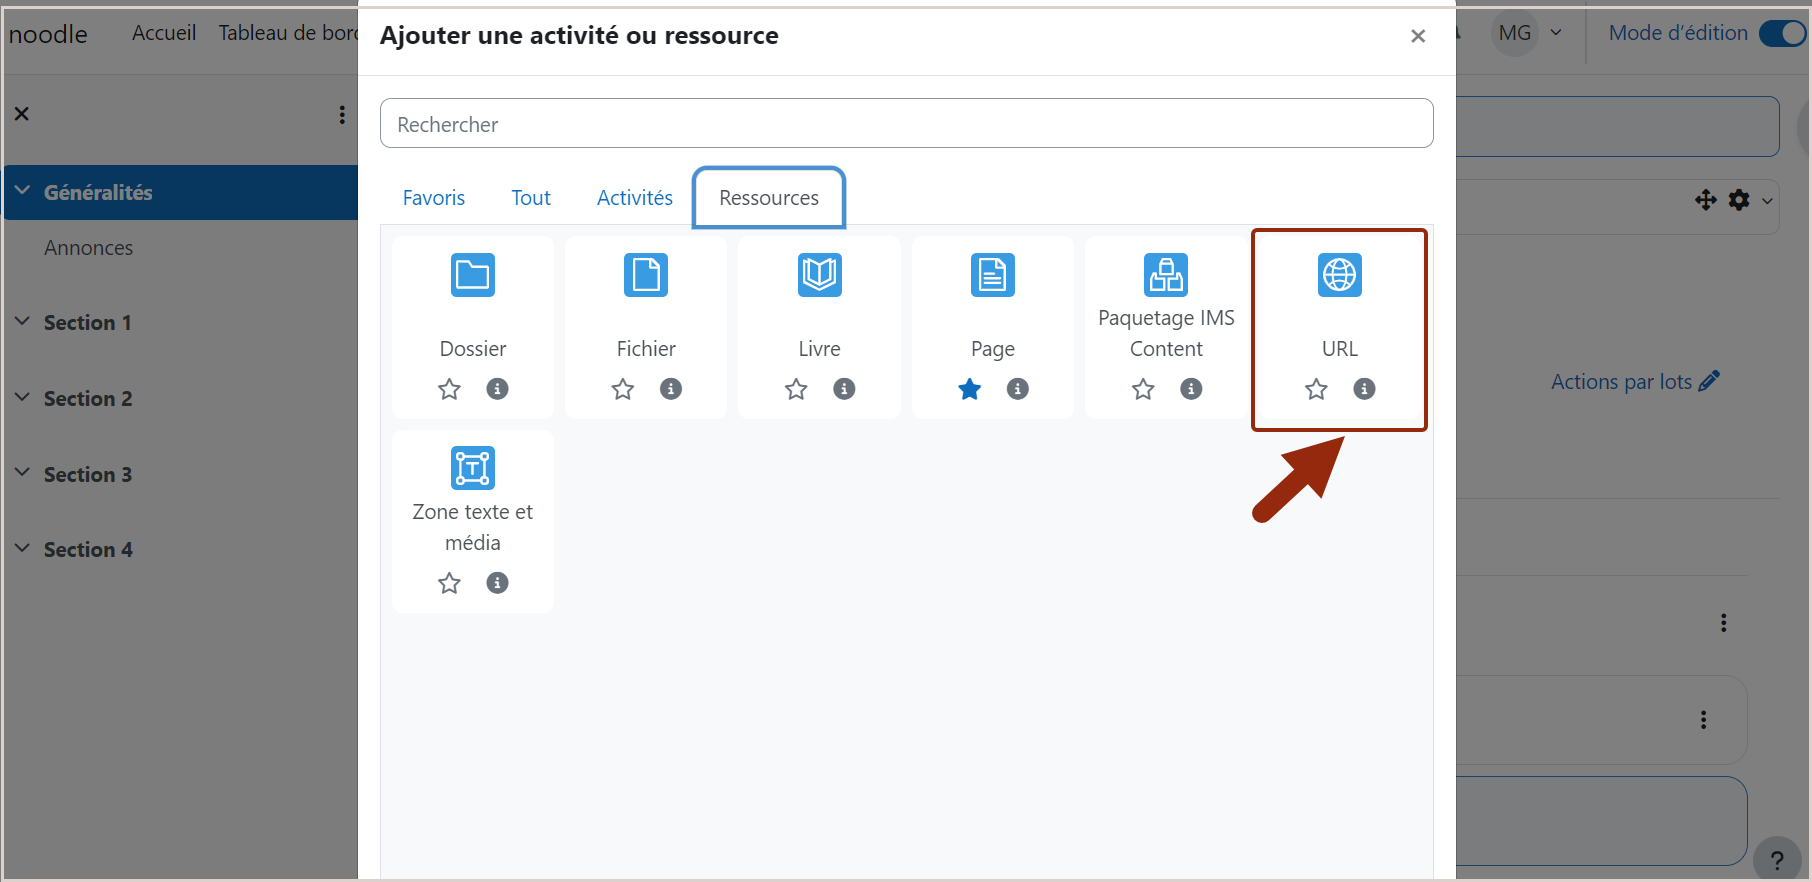Click the help question mark button

(1777, 860)
